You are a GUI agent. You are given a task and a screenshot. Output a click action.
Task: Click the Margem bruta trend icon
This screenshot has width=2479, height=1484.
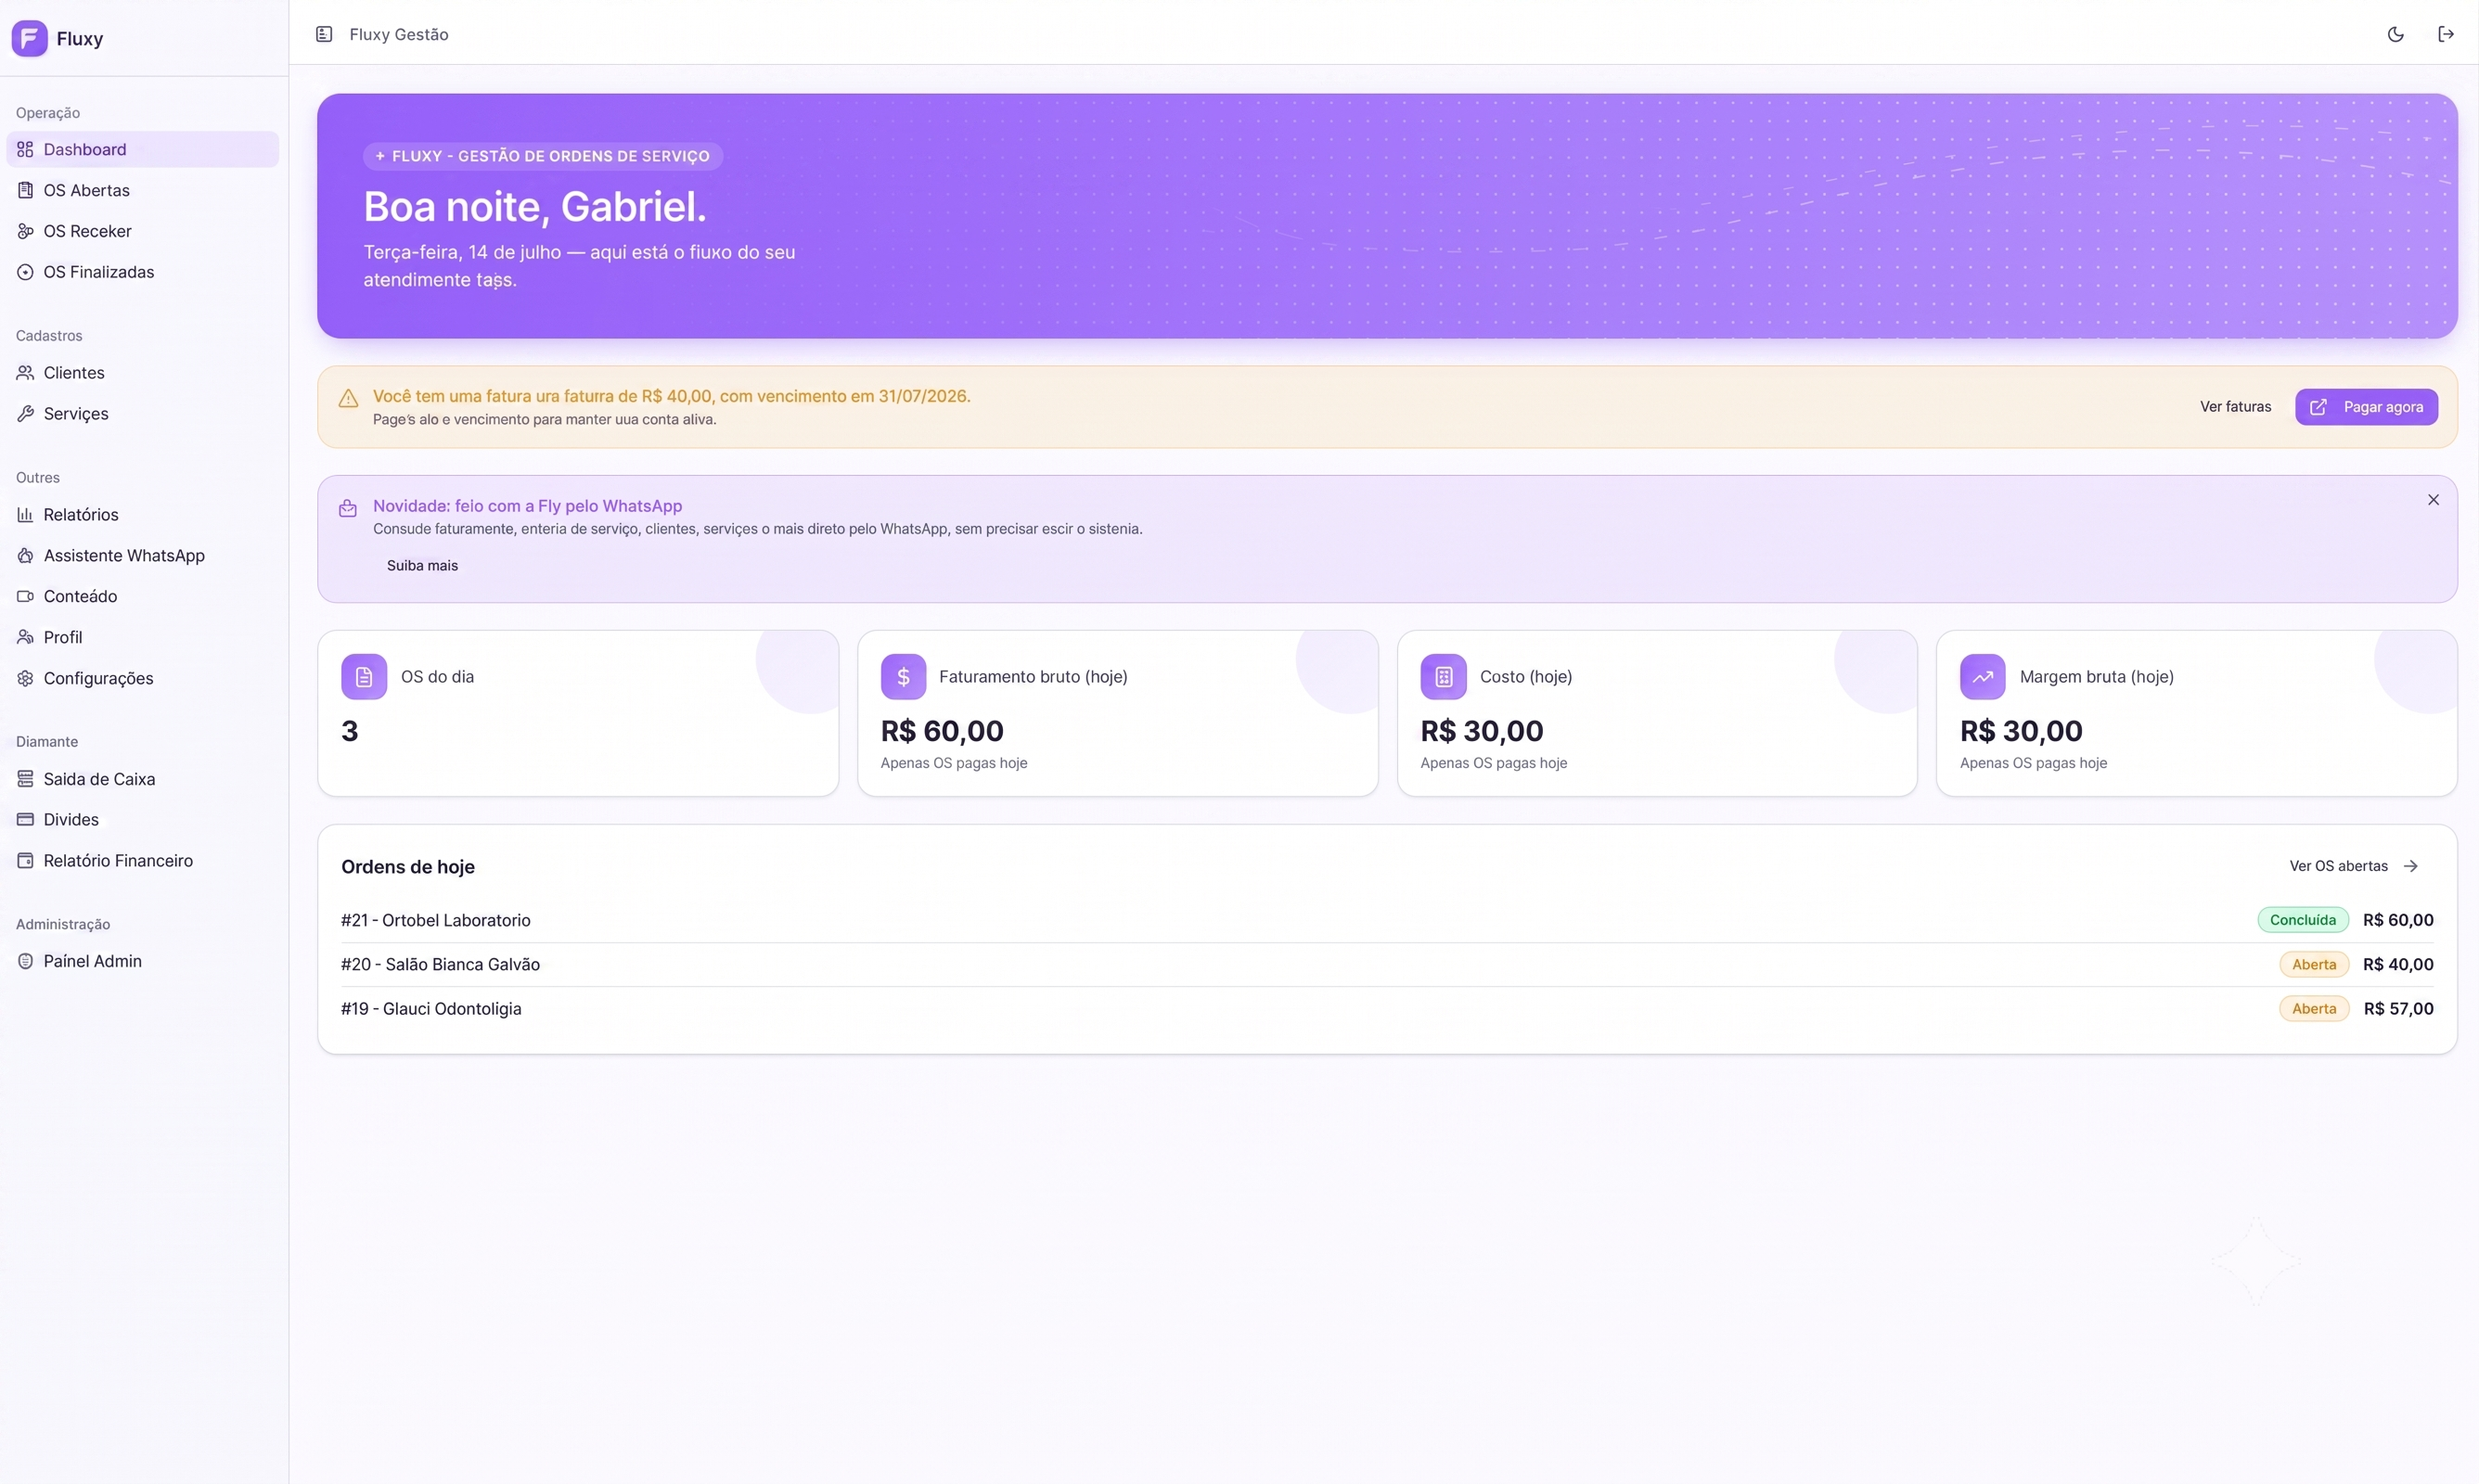pos(1982,677)
